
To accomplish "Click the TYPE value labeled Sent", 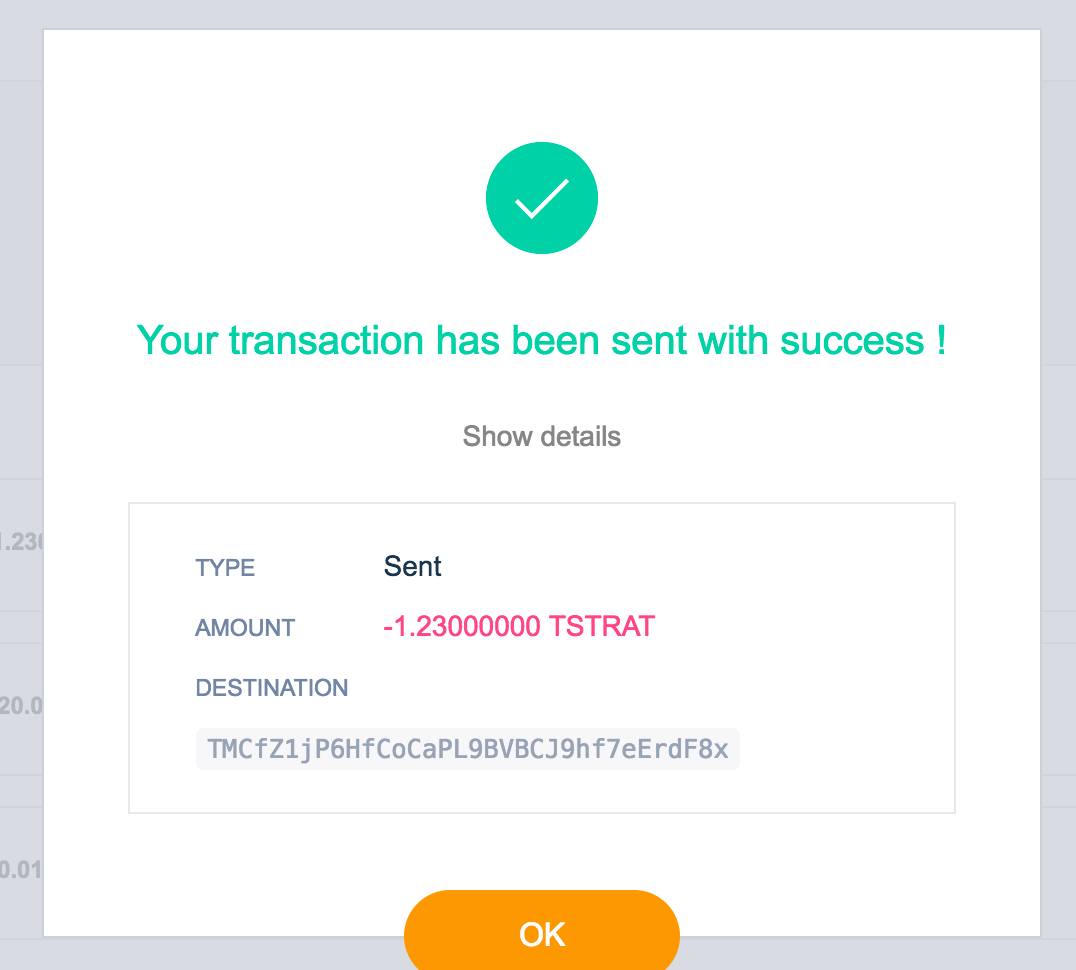I will [411, 566].
